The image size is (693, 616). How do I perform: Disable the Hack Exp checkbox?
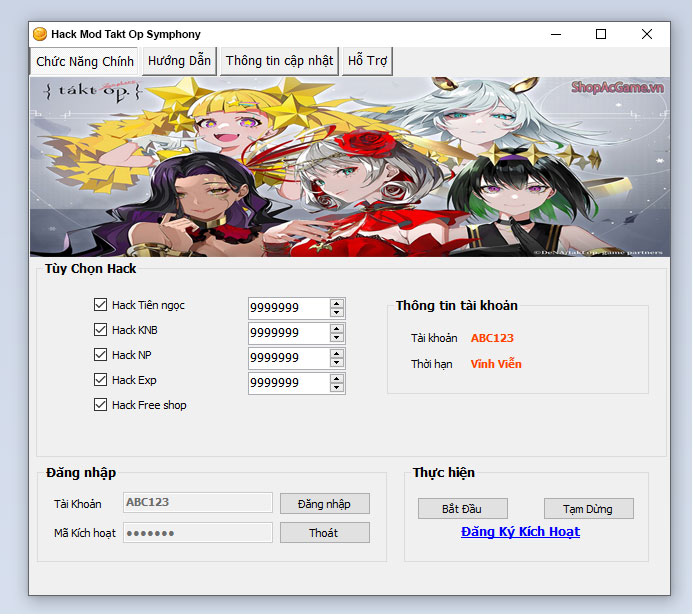point(100,380)
